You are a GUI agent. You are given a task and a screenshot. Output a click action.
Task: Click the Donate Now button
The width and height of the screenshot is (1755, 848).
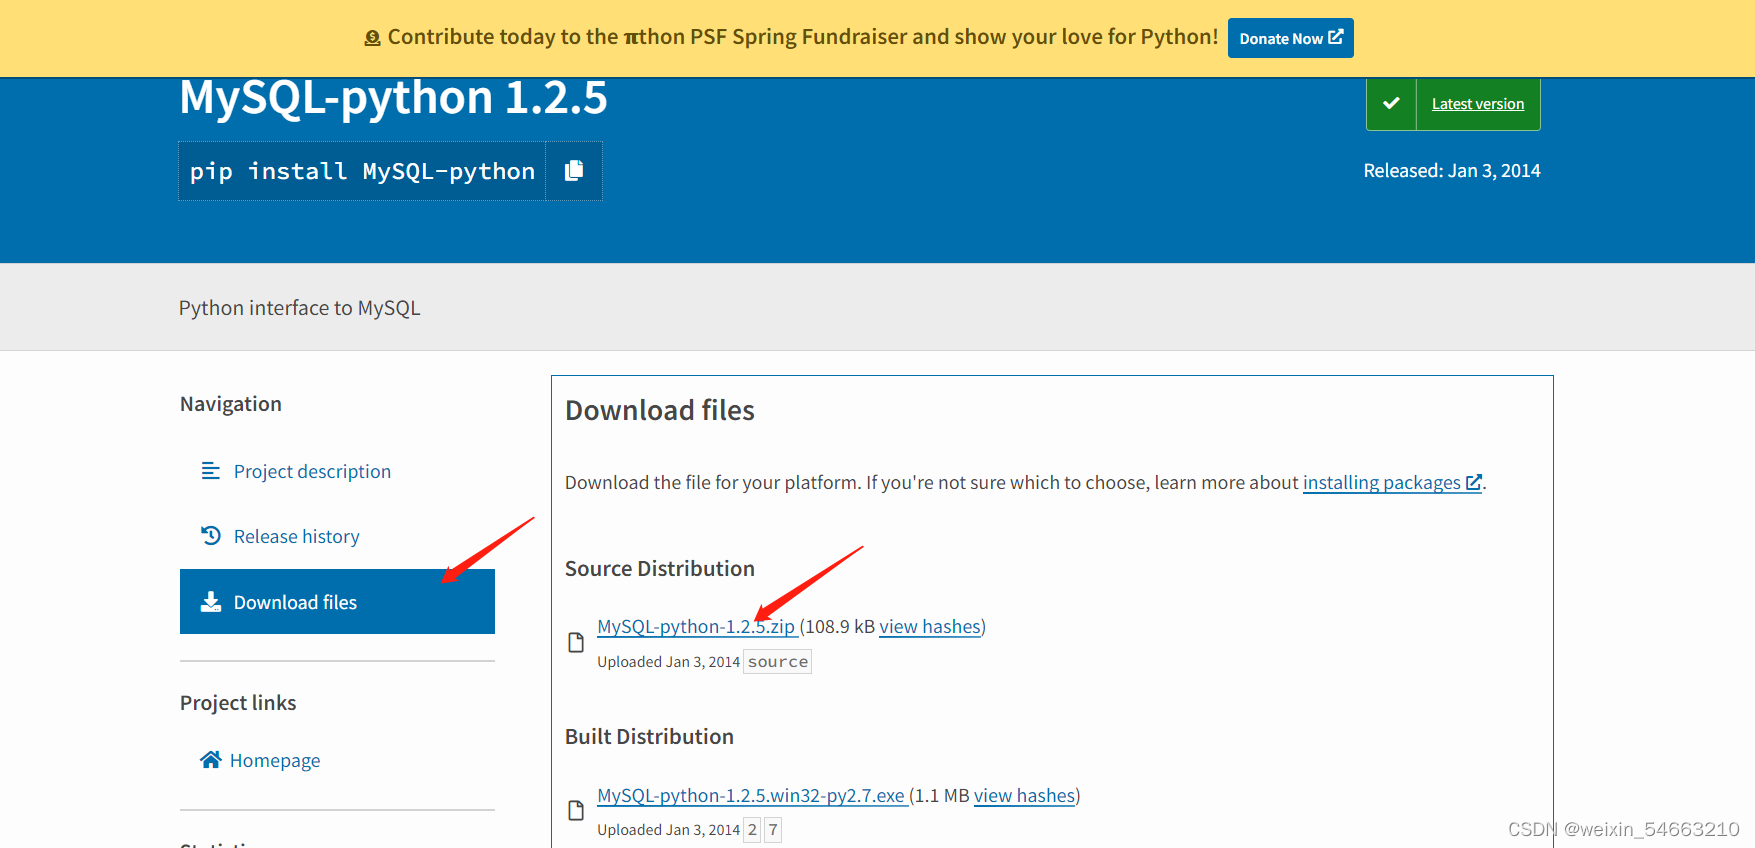[x=1290, y=38]
